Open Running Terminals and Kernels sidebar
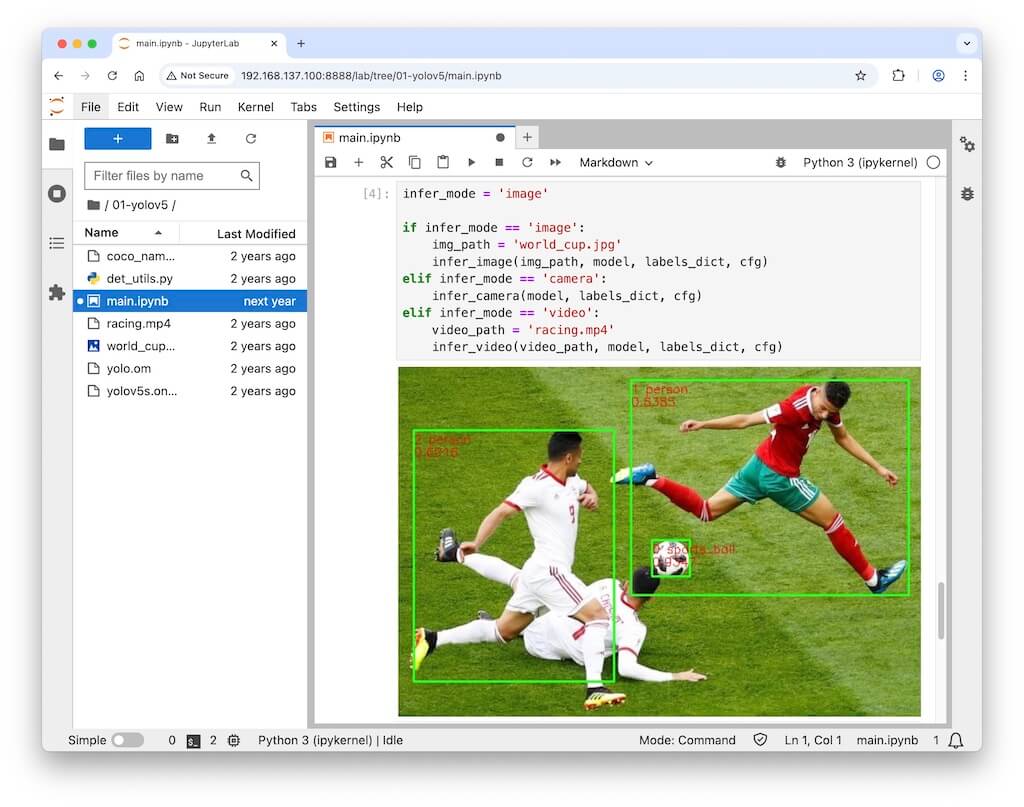Screen dimensions: 1024x807 [x=57, y=193]
